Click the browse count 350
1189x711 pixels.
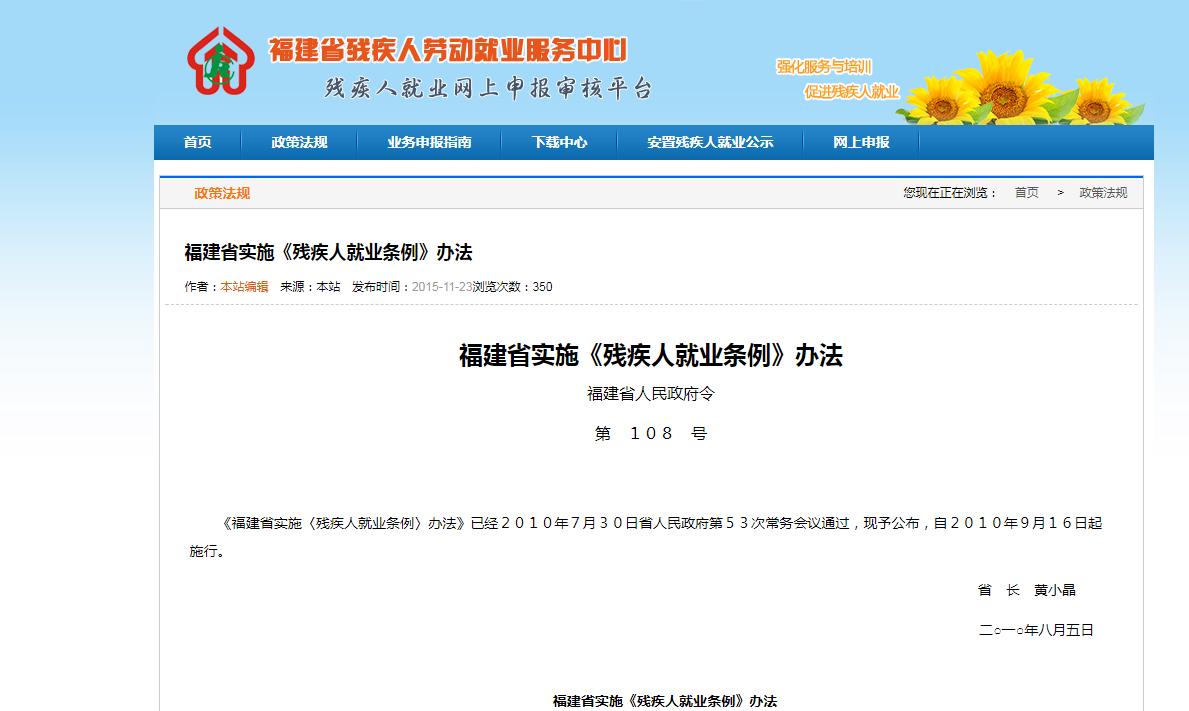pyautogui.click(x=540, y=285)
